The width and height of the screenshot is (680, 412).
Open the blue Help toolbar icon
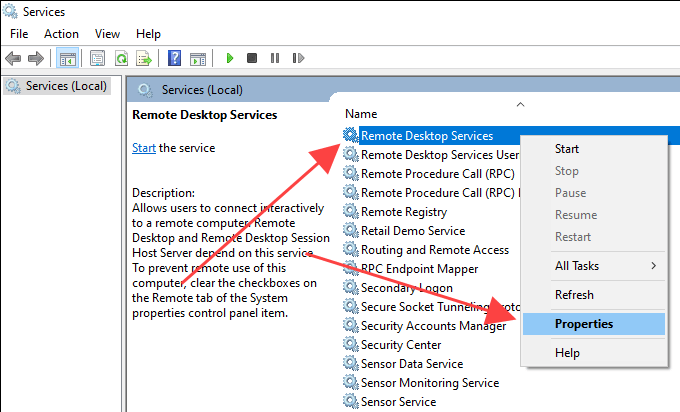coord(175,59)
